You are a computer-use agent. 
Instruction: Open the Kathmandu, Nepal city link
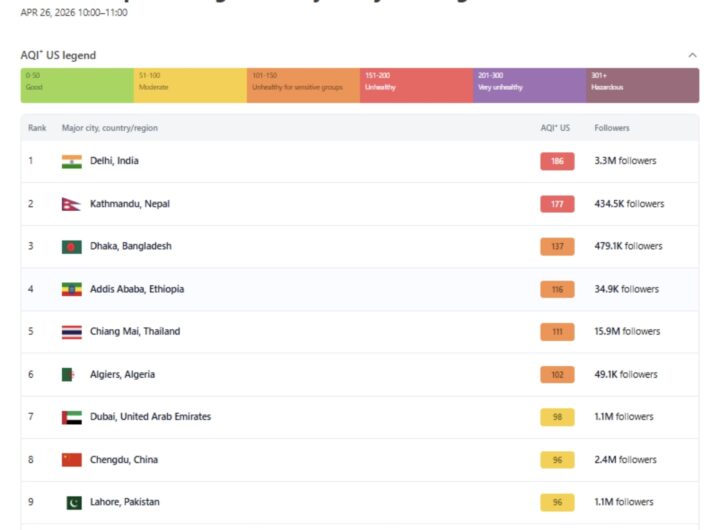tap(130, 204)
